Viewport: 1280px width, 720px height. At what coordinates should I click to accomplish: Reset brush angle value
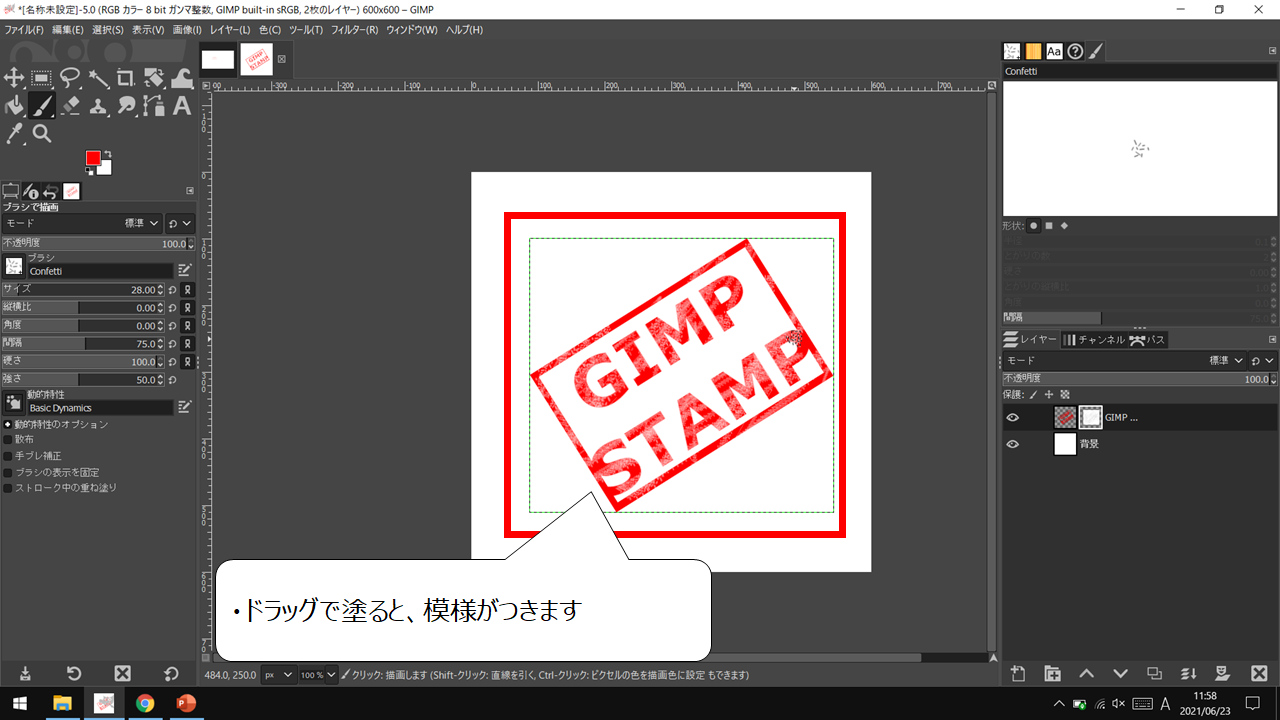tap(172, 325)
